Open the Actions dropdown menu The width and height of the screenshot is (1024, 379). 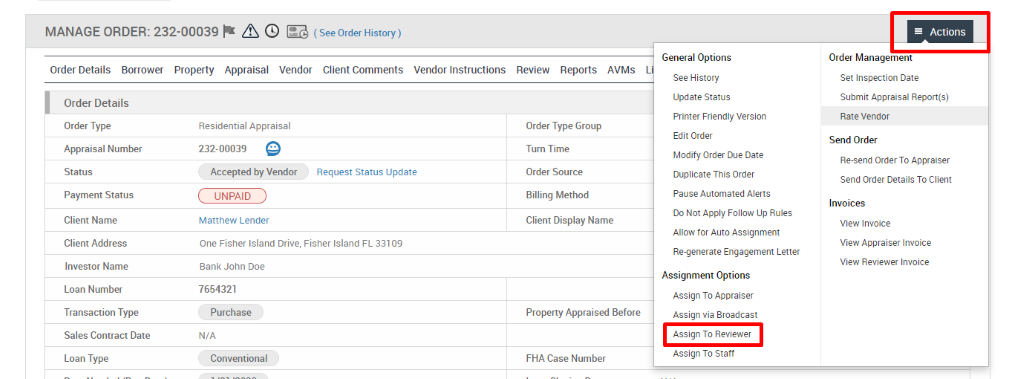[x=940, y=31]
